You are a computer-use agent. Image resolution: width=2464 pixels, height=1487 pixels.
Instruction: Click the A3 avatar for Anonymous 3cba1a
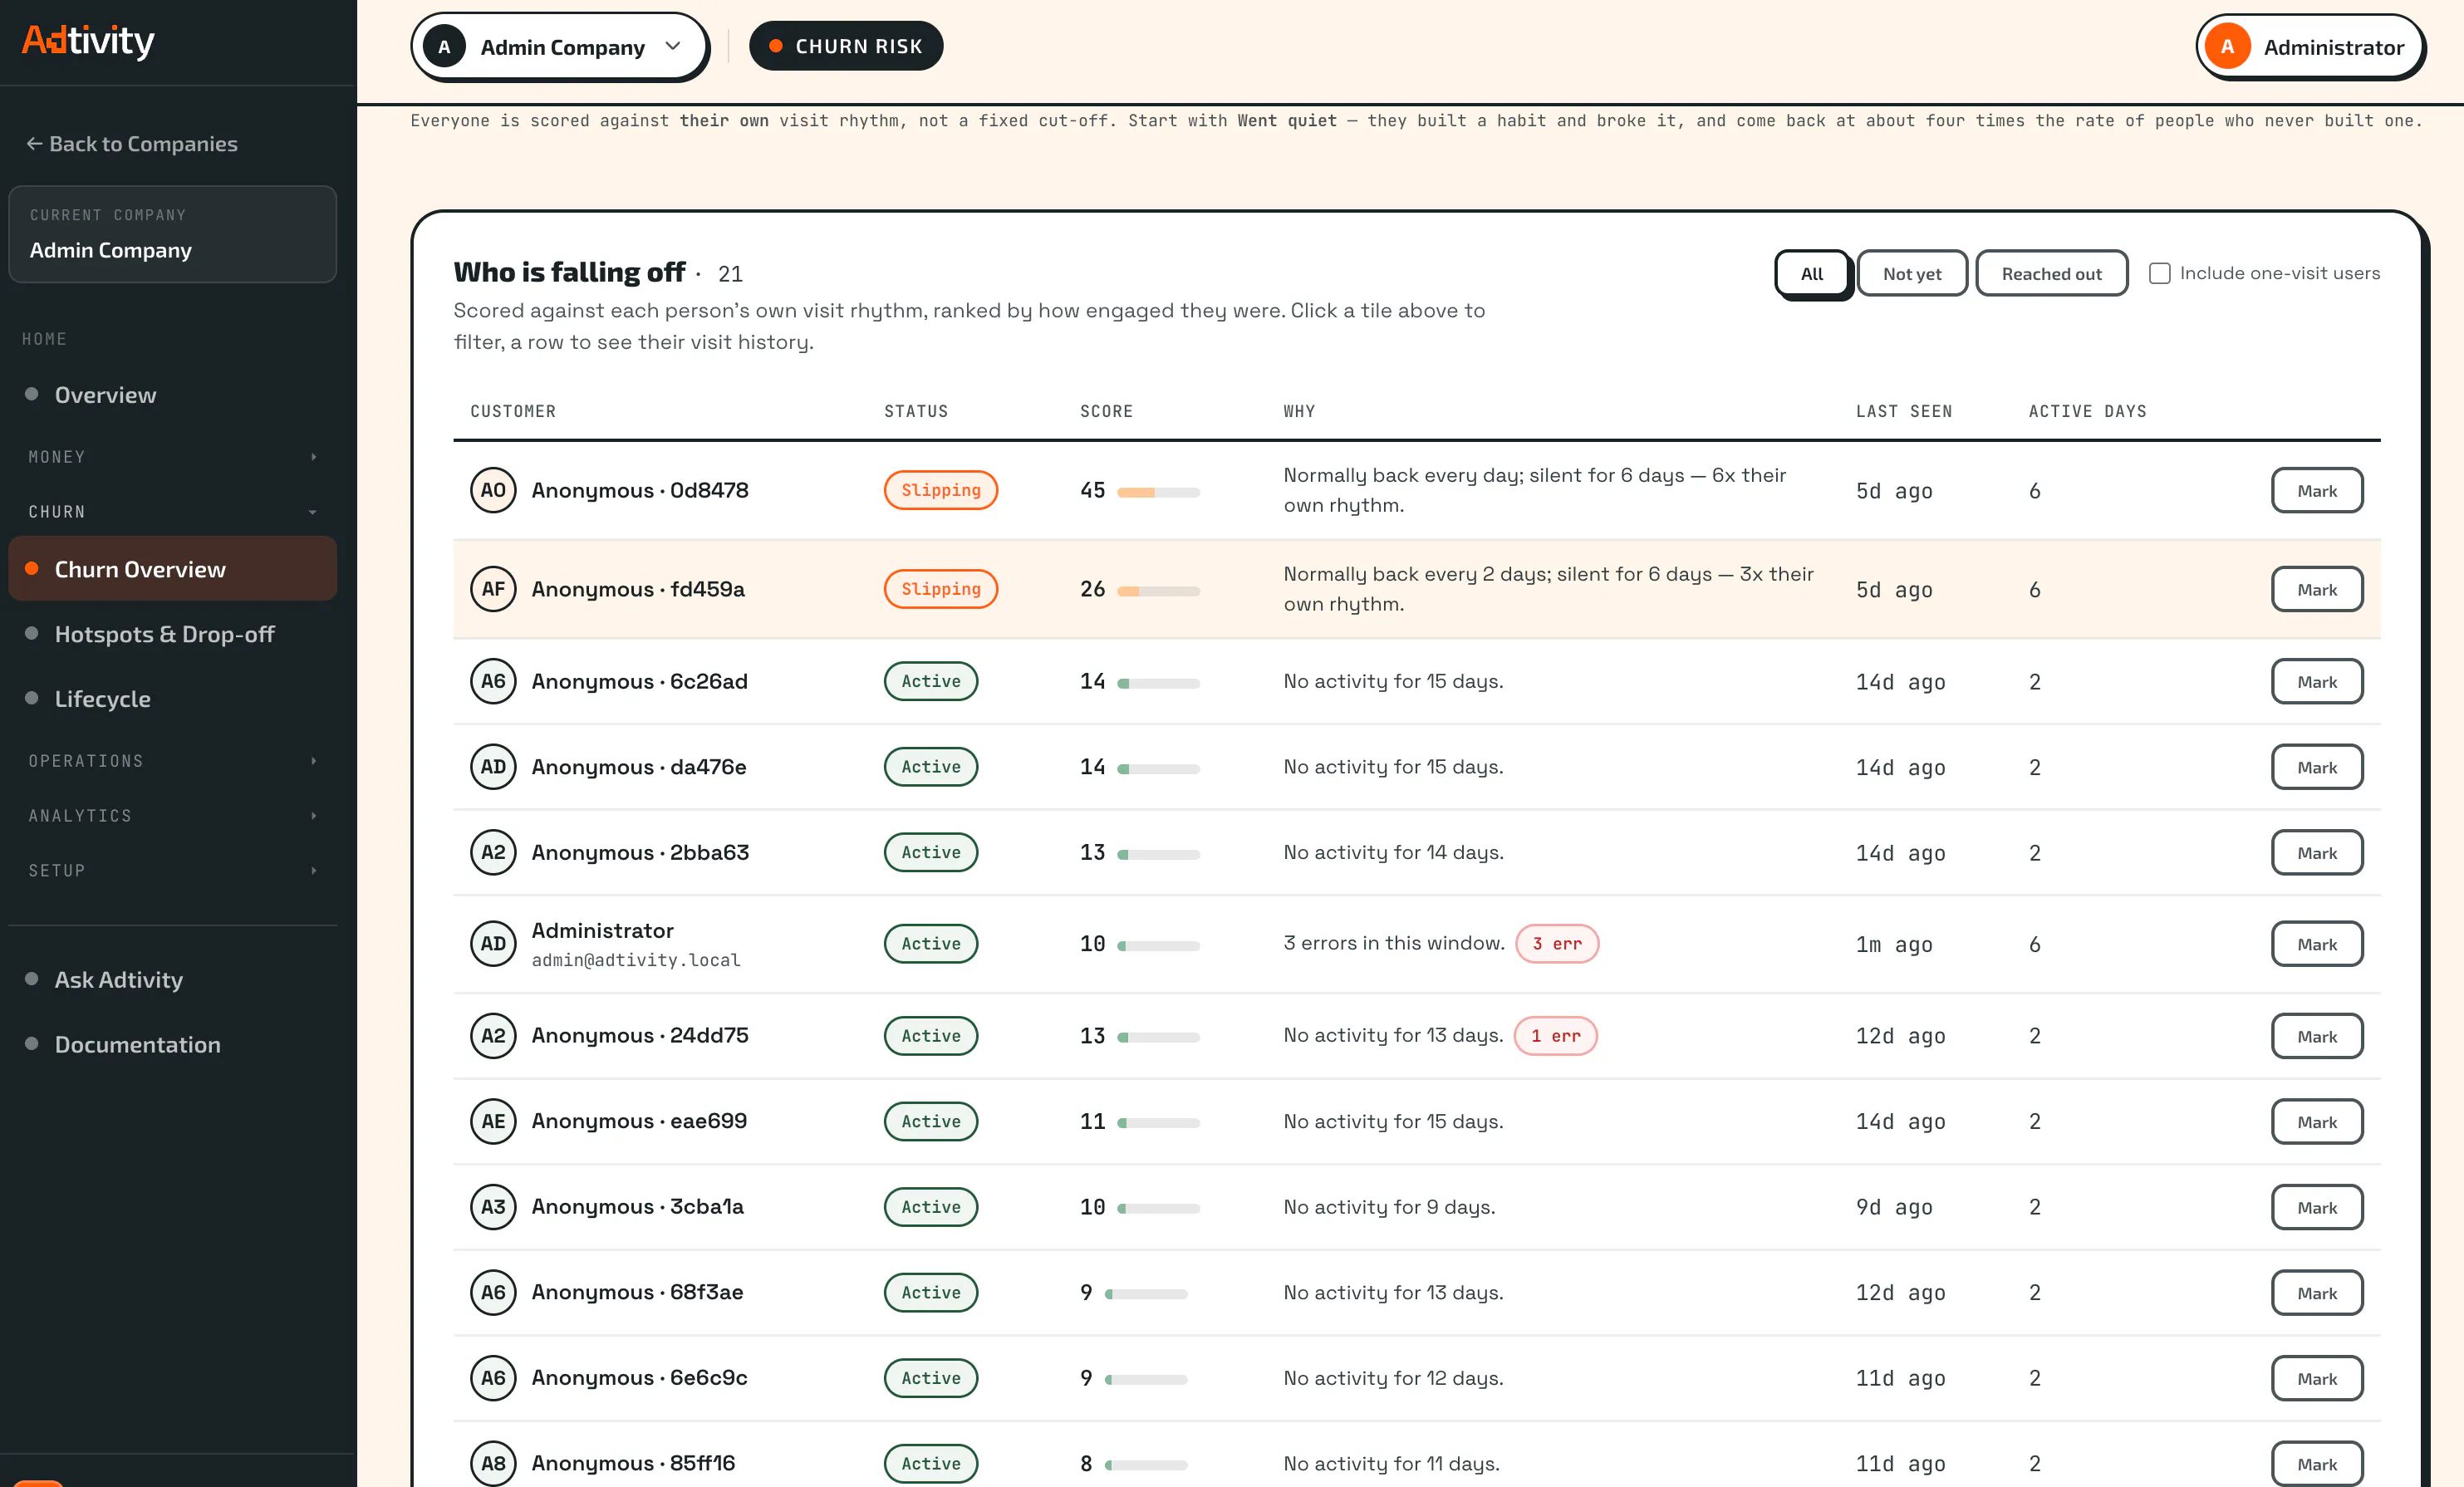coord(493,1207)
